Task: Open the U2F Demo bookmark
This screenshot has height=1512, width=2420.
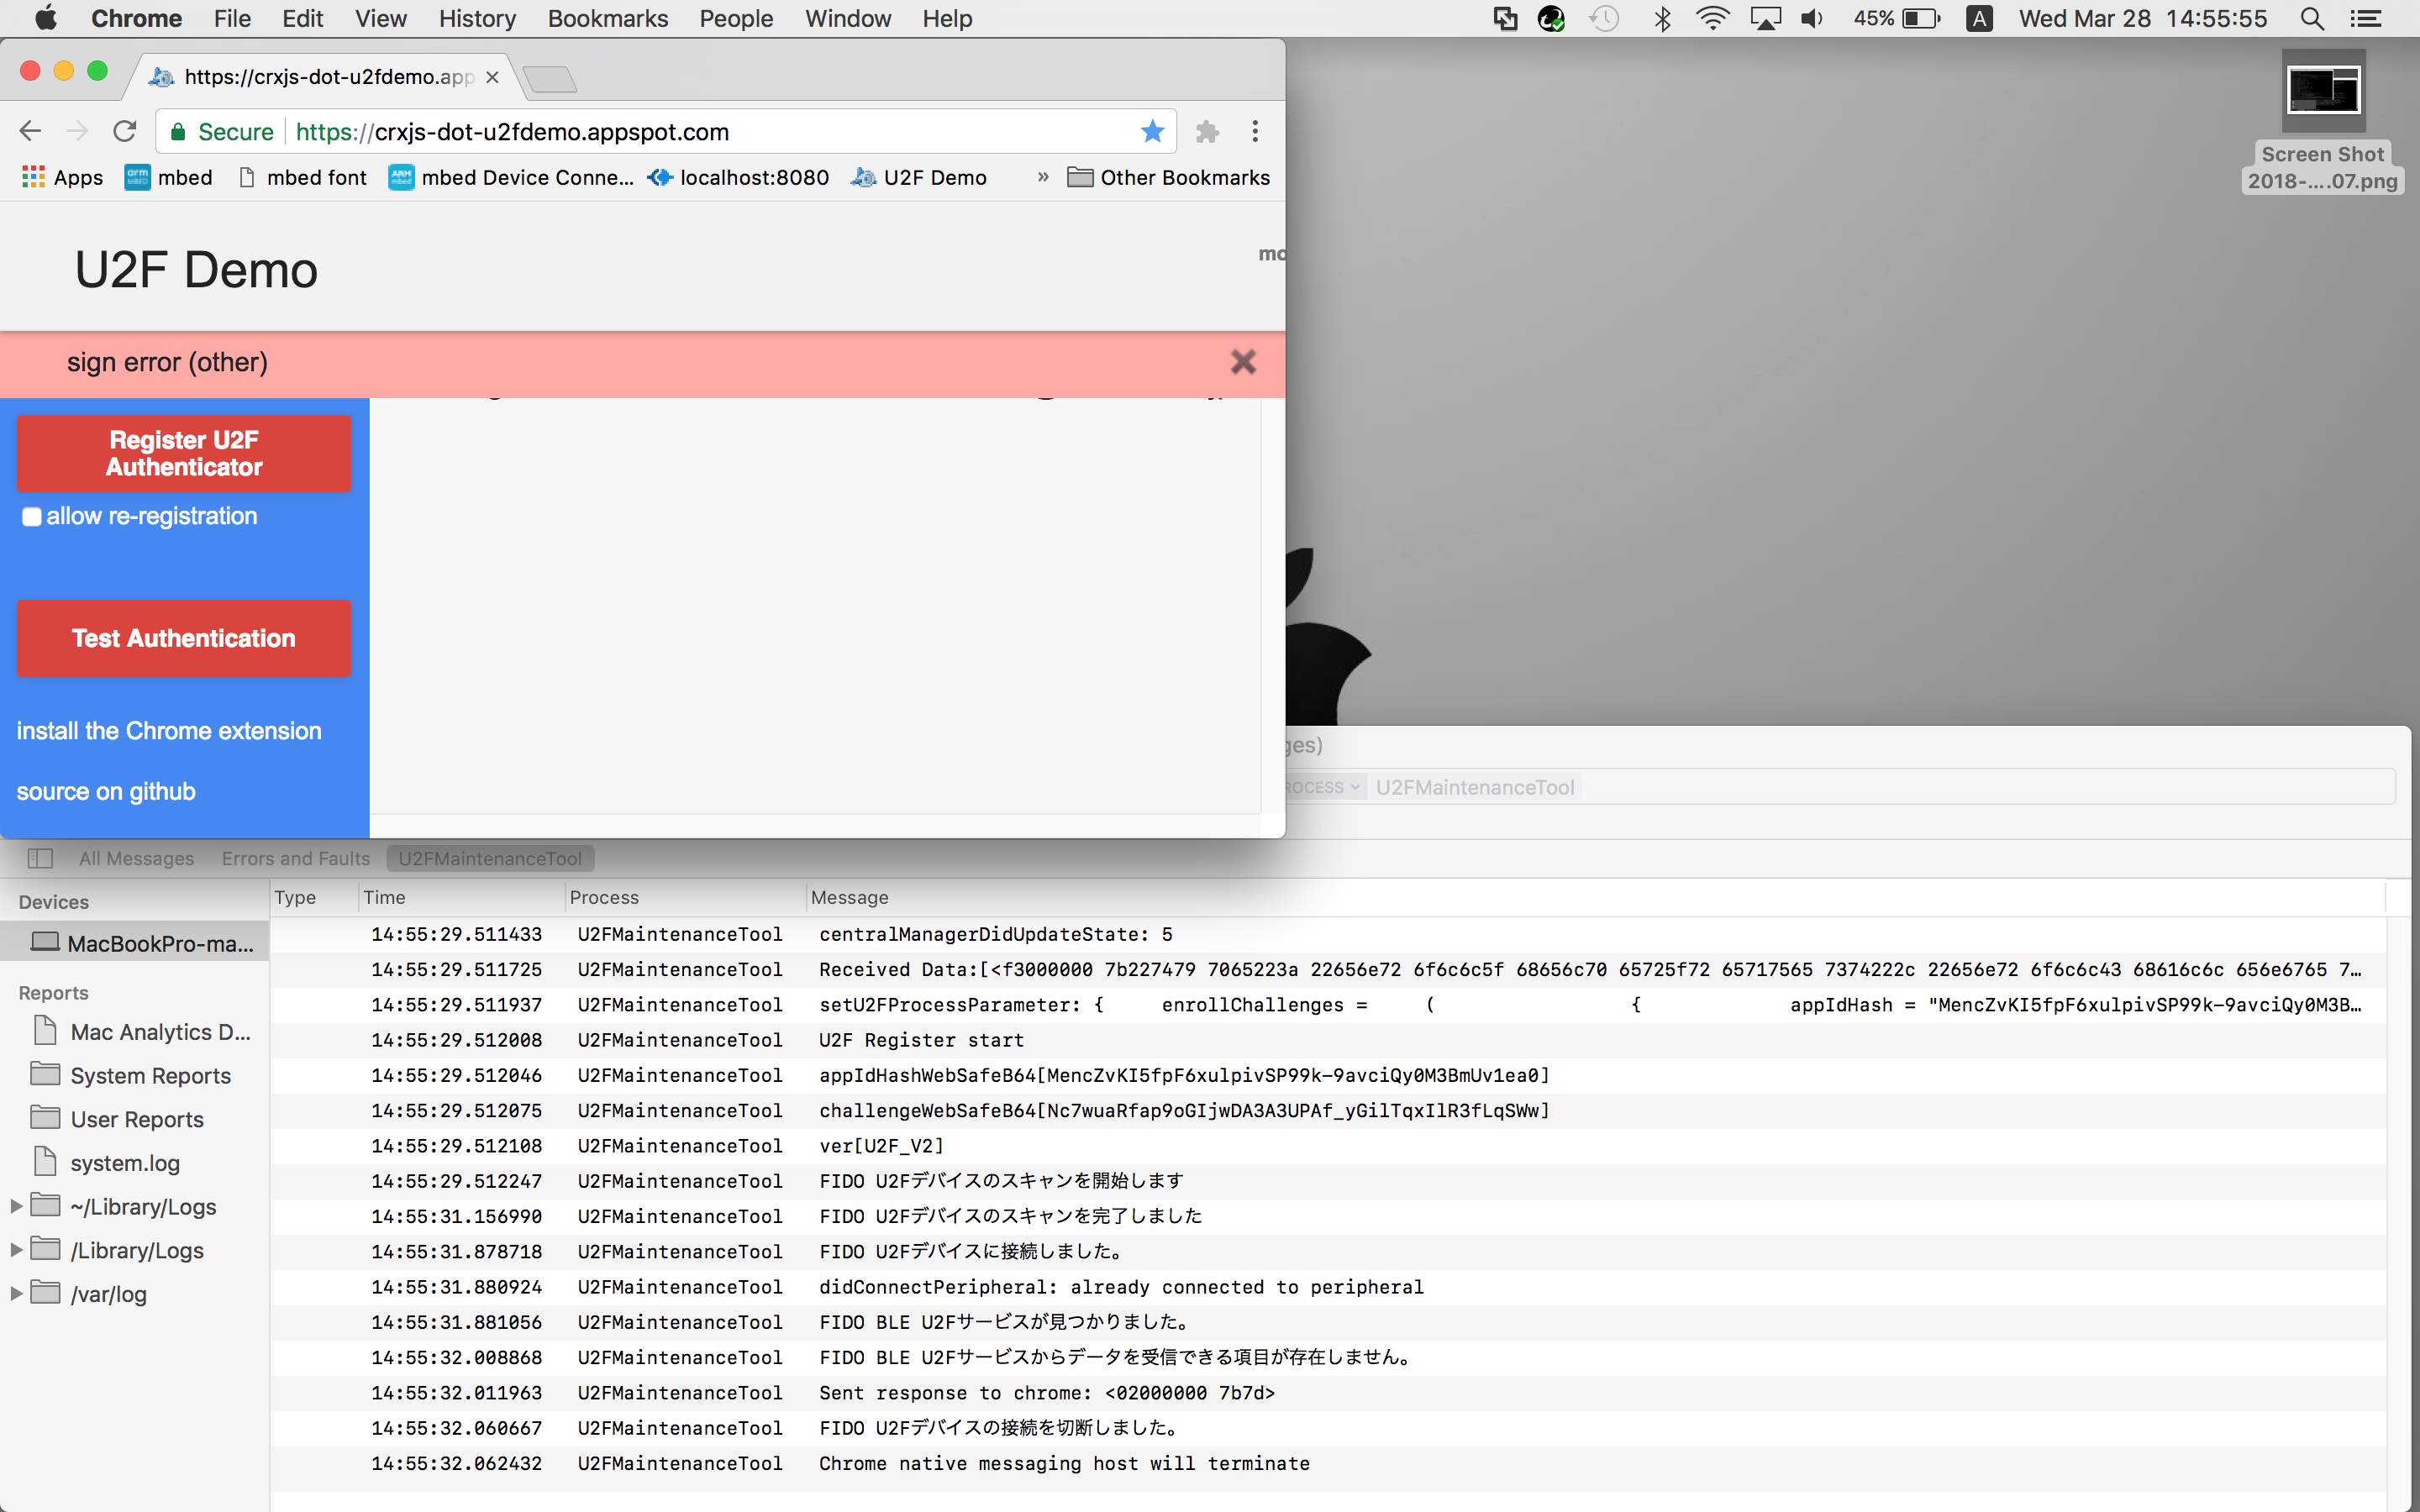Action: click(x=919, y=177)
